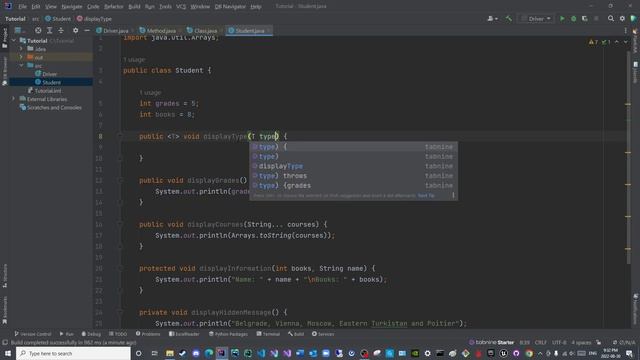Open Project panel options gear
This screenshot has width=640, height=360.
click(x=76, y=30)
